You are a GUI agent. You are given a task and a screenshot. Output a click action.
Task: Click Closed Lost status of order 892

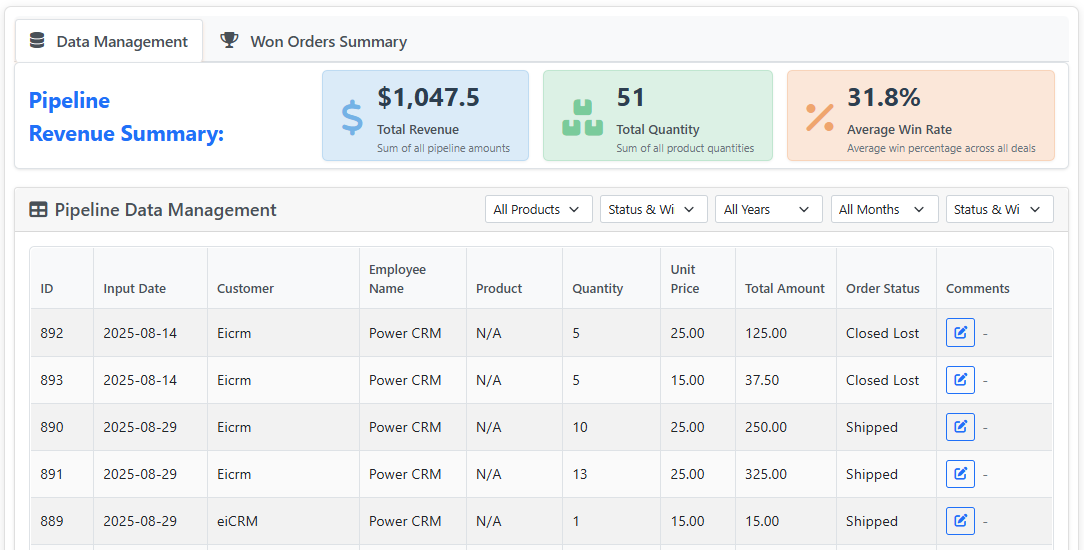[x=882, y=333]
